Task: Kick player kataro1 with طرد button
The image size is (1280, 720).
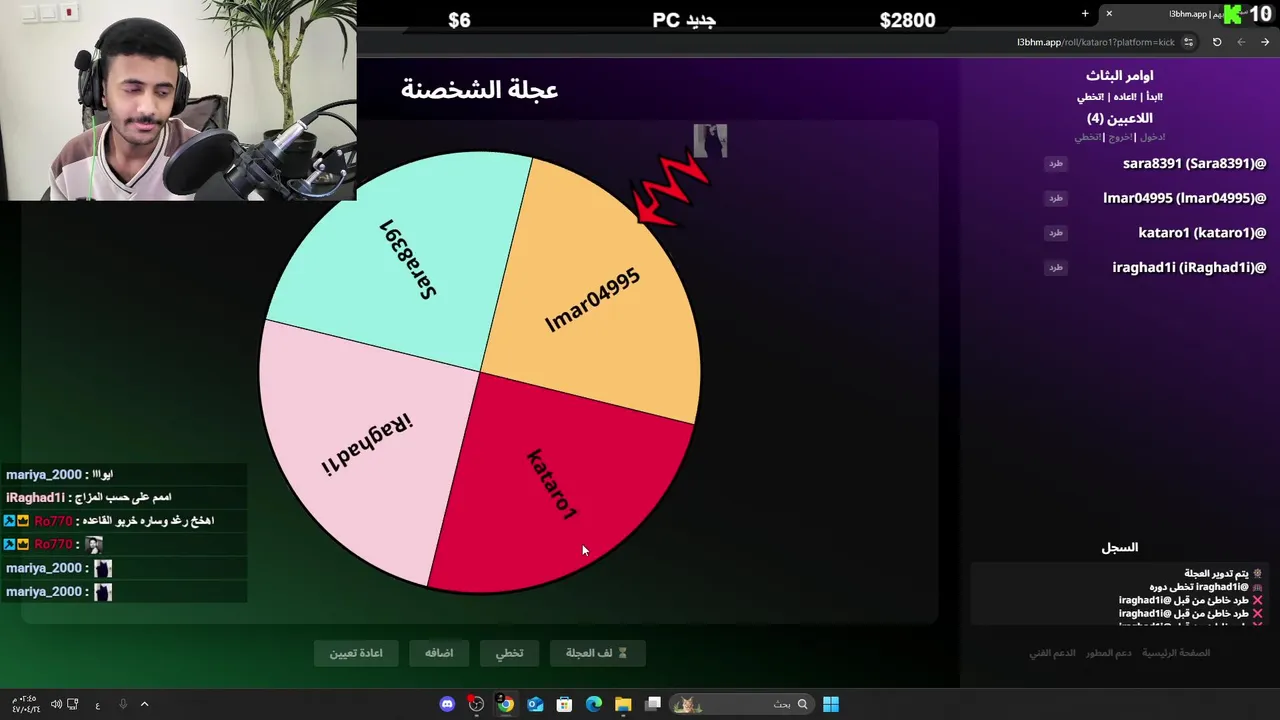Action: pos(1055,233)
